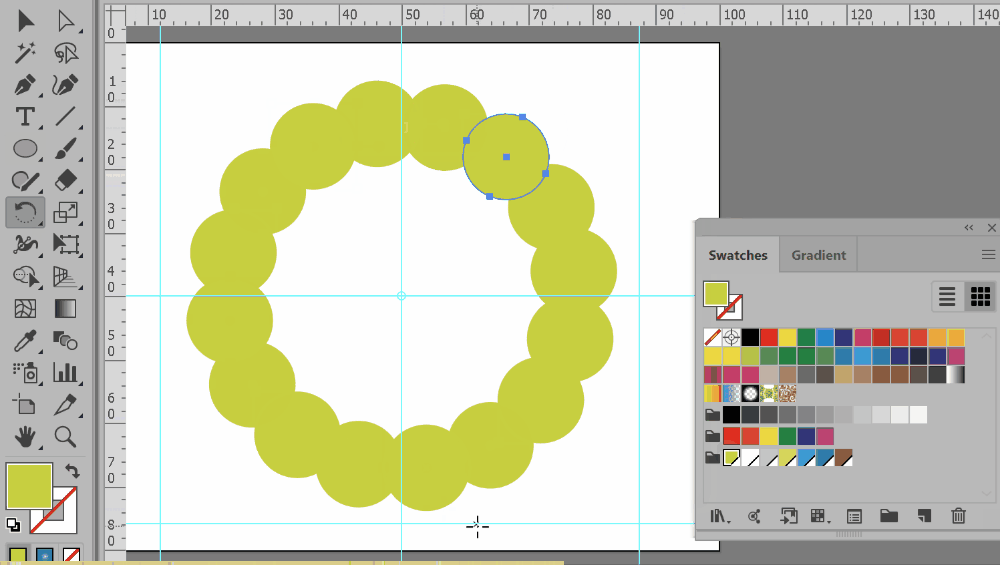Create a New Swatch
Viewport: 1000px width, 565px height.
[x=923, y=516]
